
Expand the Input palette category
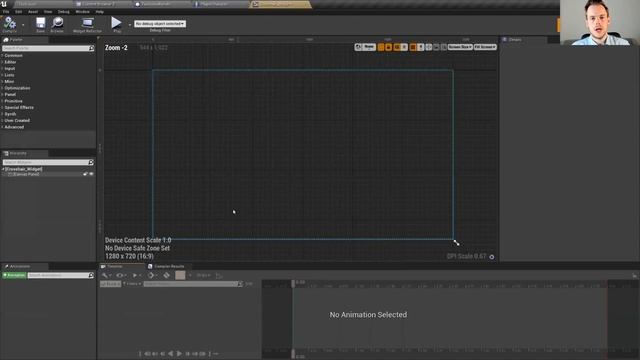10,69
